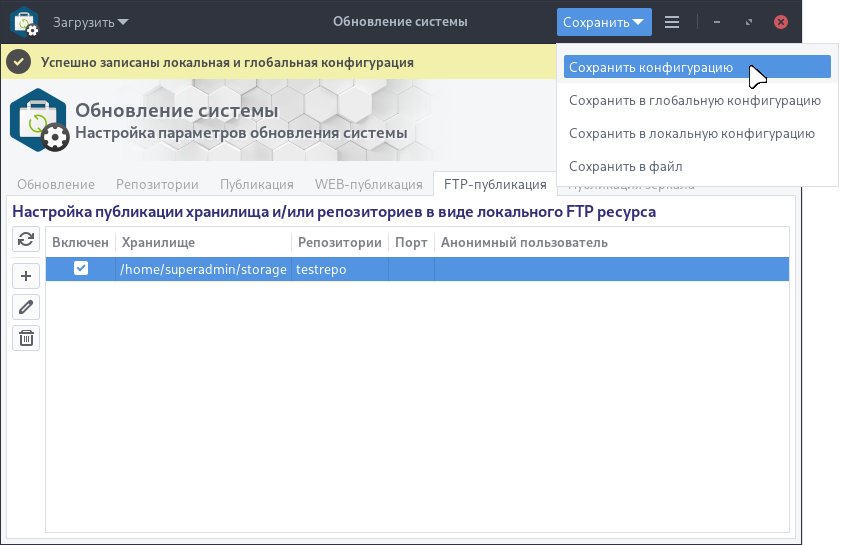
Task: Click the testrepo repository cell
Action: [340, 269]
